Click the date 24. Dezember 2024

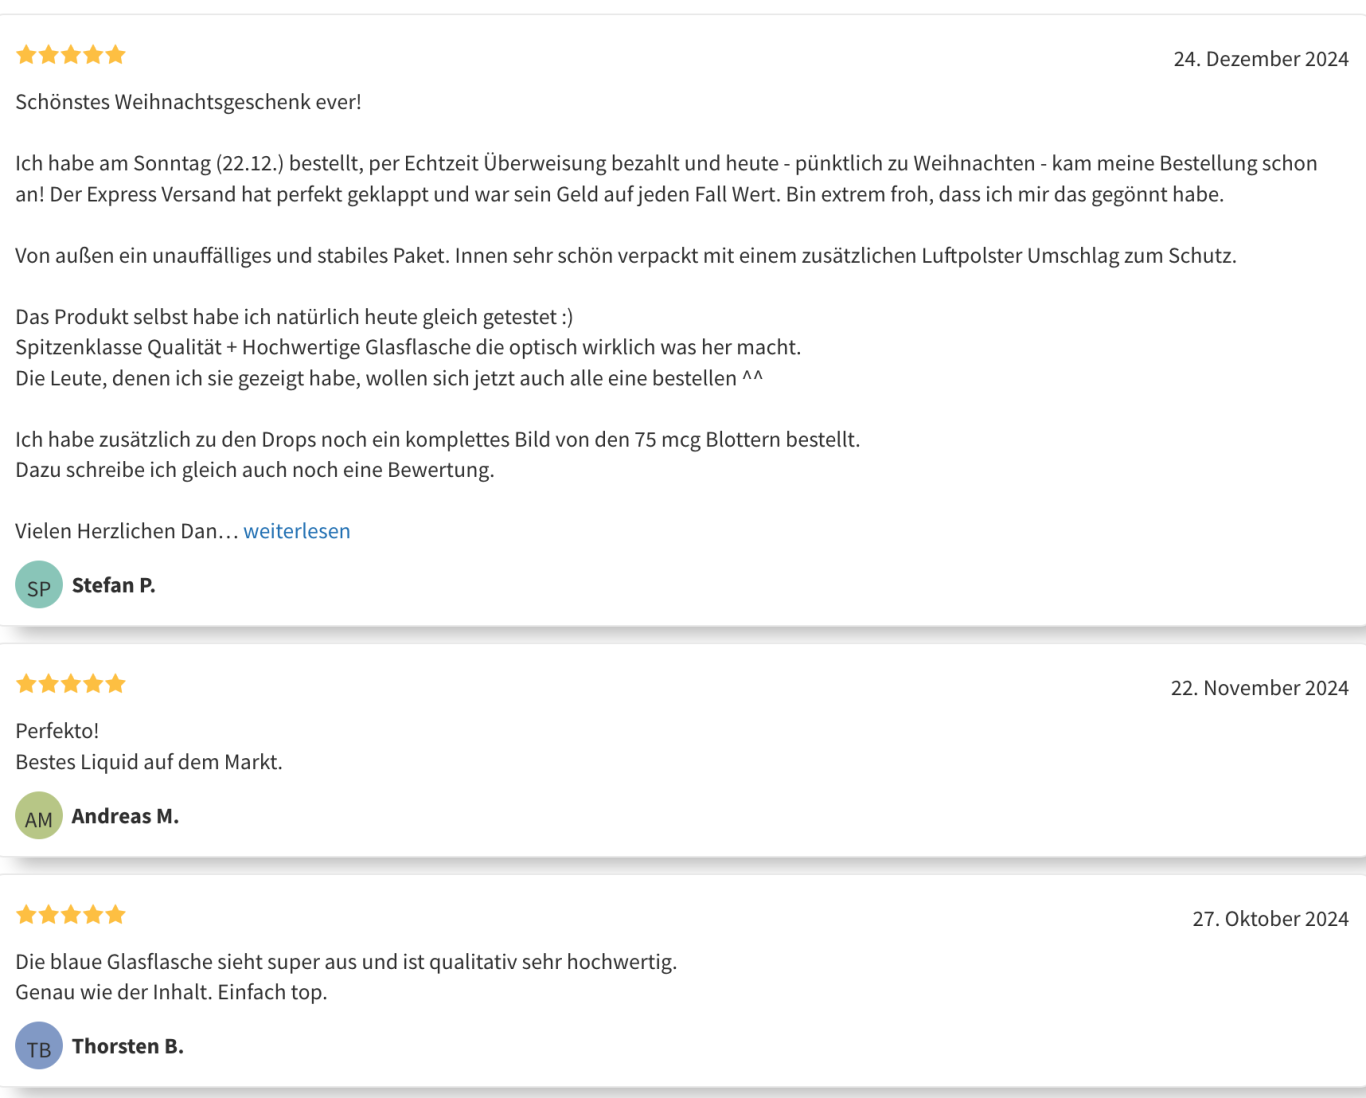coord(1261,59)
